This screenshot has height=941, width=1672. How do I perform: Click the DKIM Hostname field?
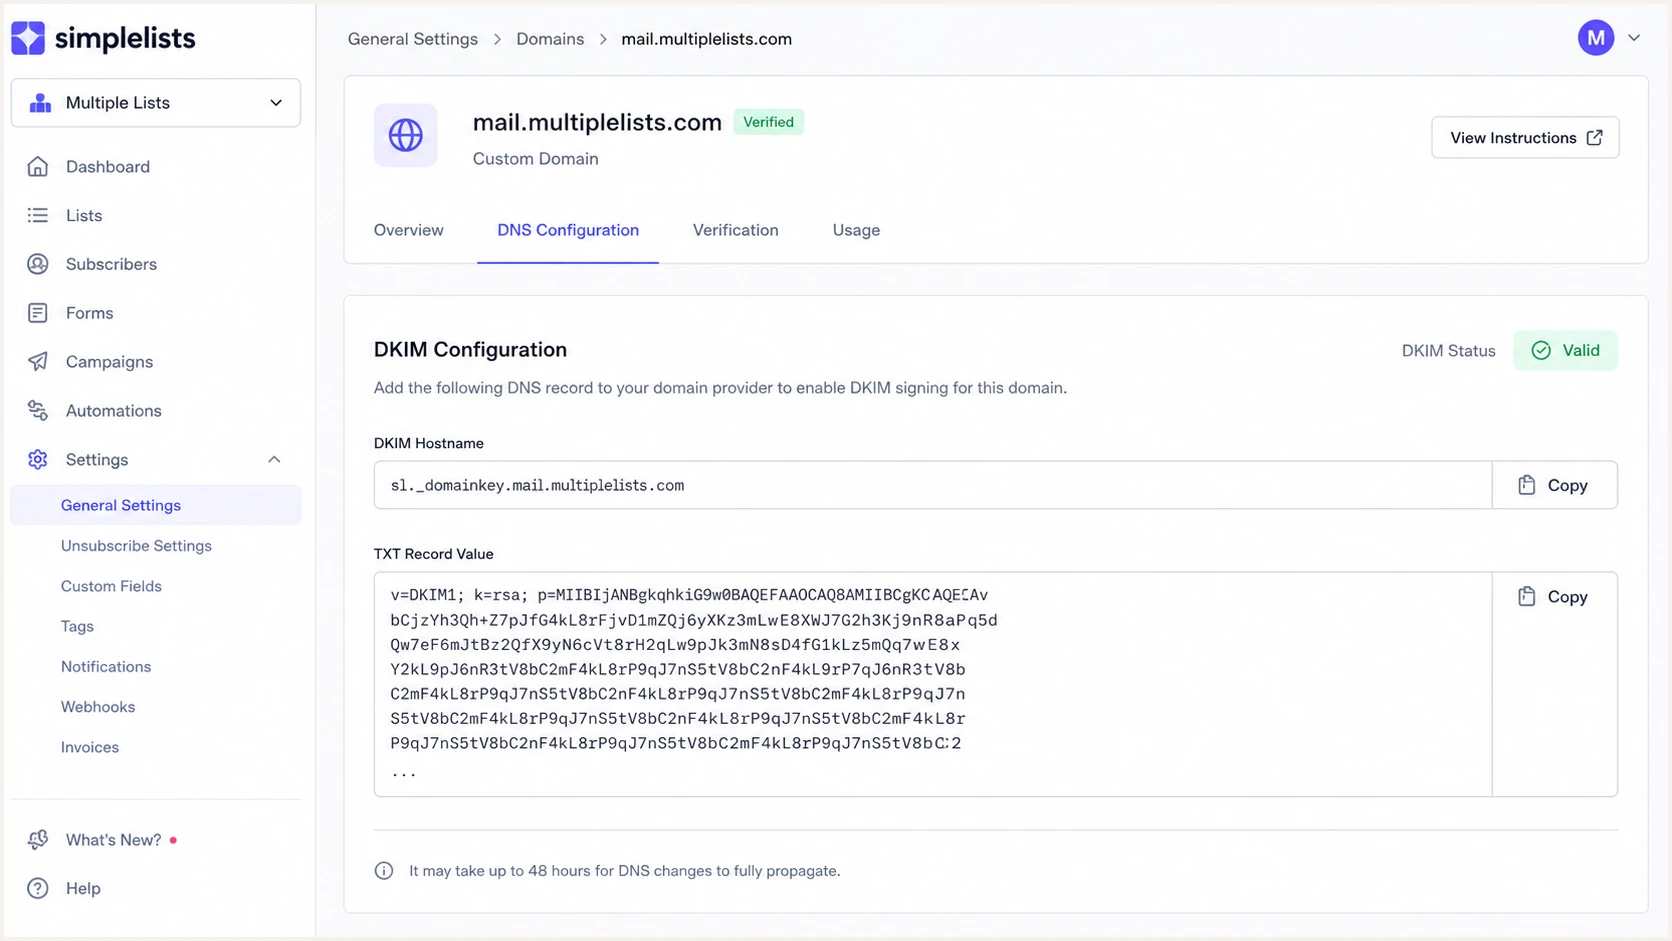pyautogui.click(x=933, y=485)
